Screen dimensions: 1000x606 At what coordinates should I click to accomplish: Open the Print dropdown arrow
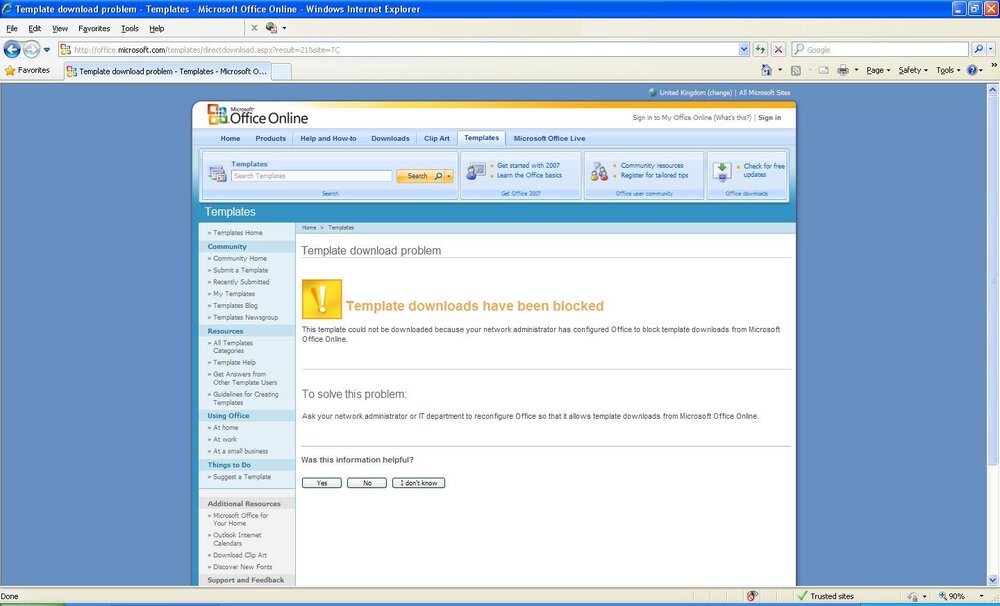coord(856,70)
